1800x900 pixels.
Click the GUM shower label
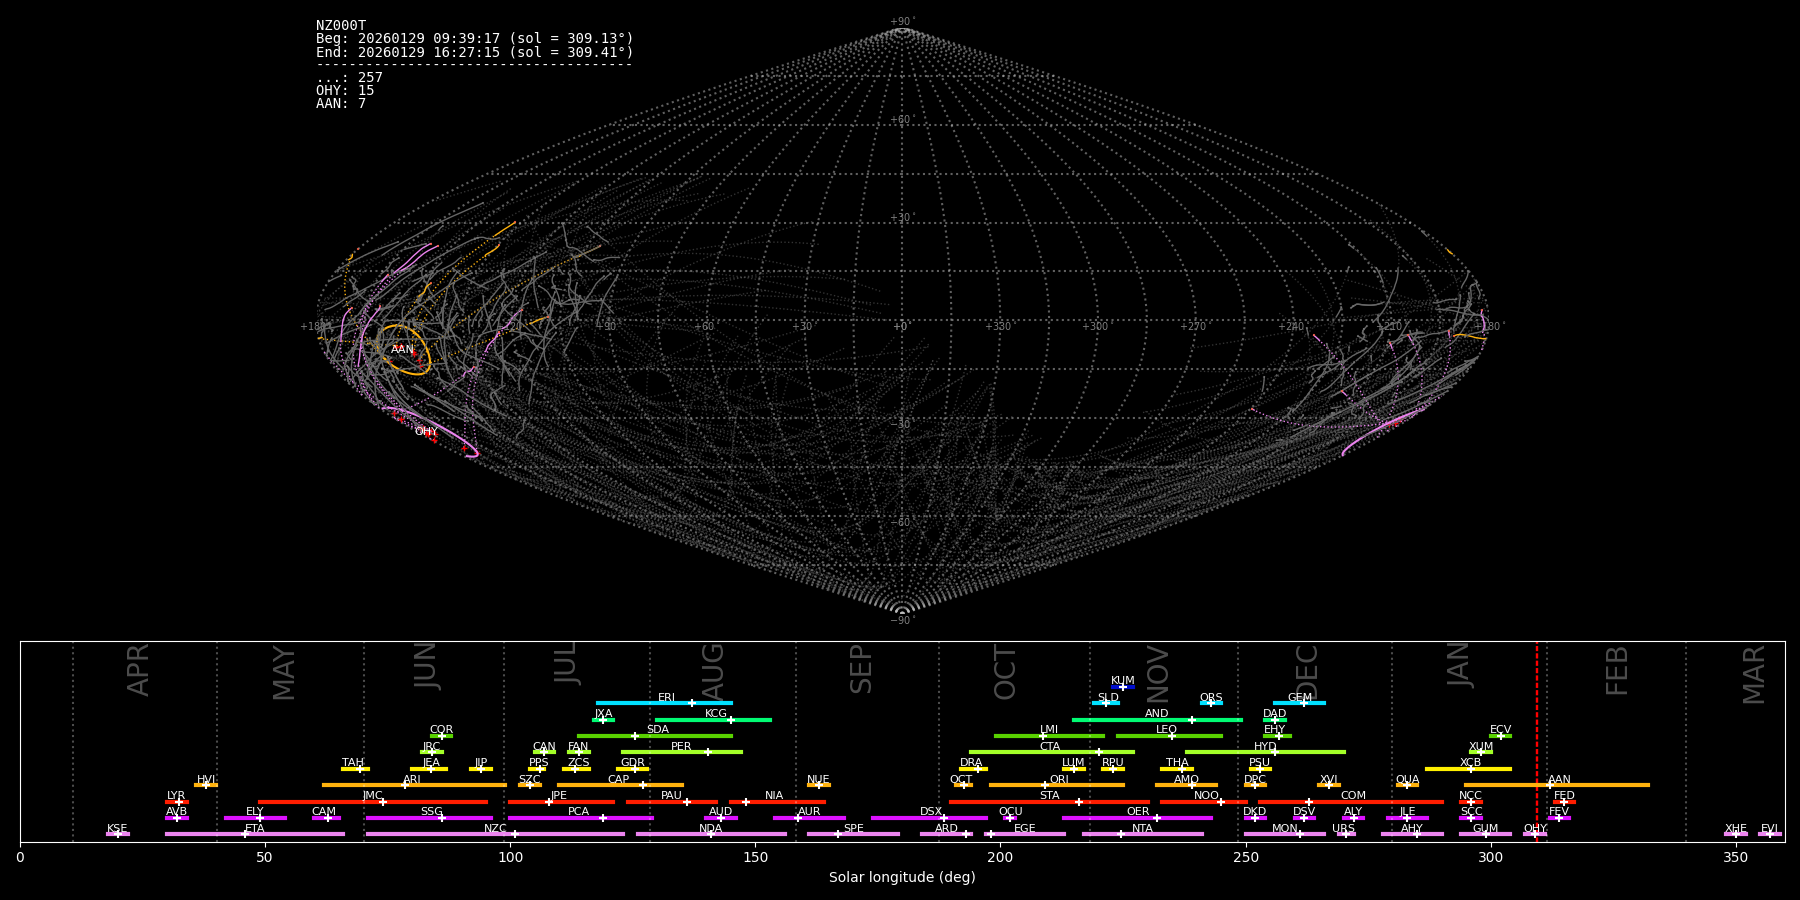(1485, 829)
